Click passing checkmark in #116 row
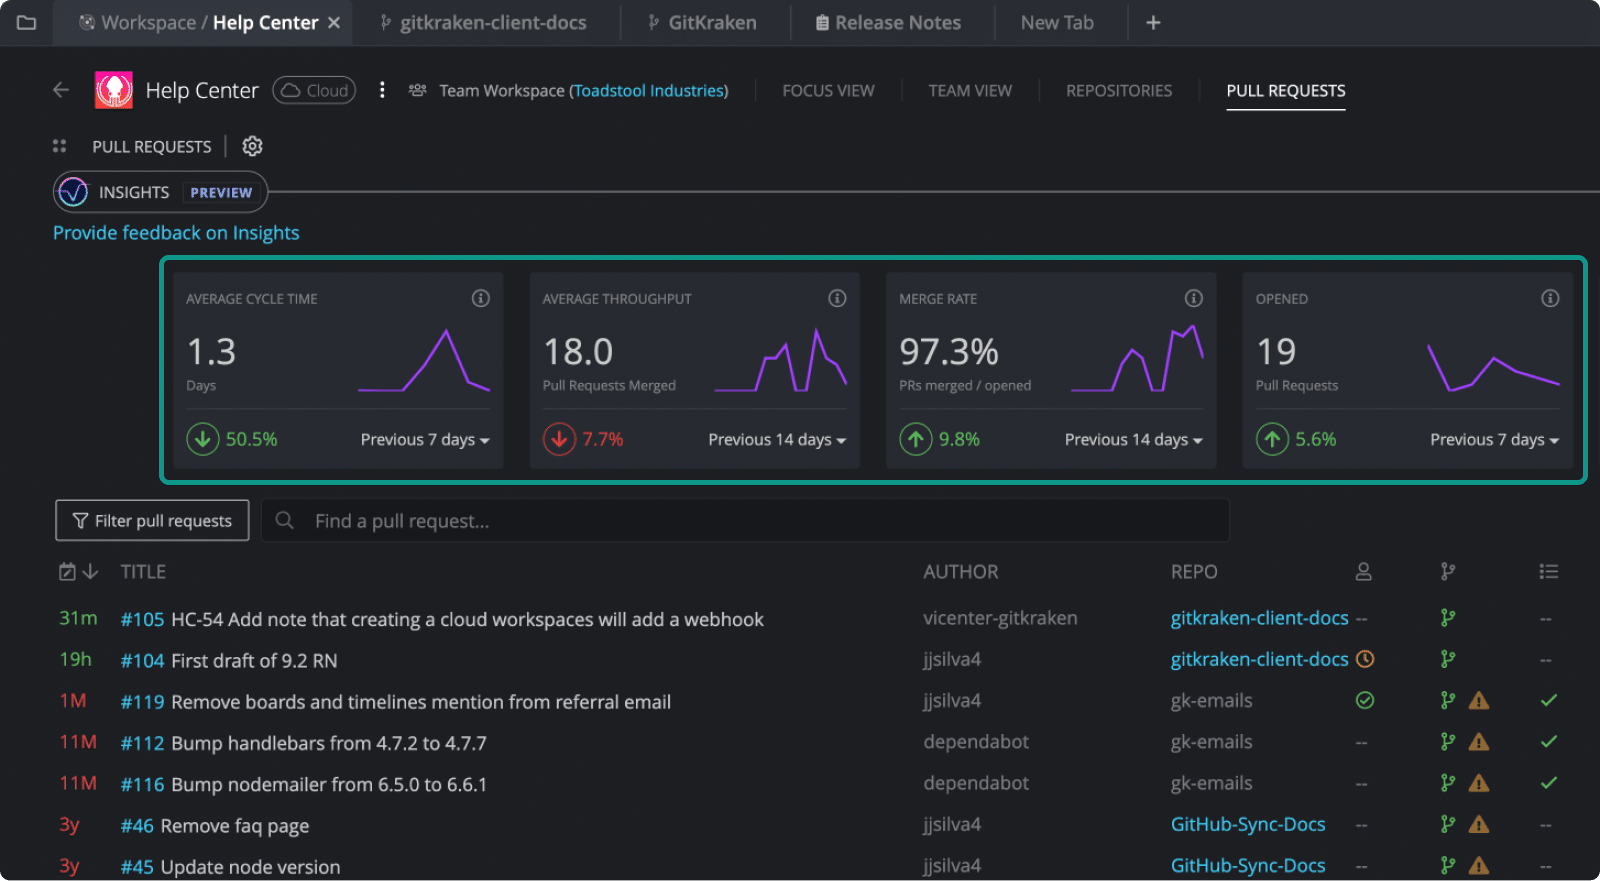 point(1549,782)
